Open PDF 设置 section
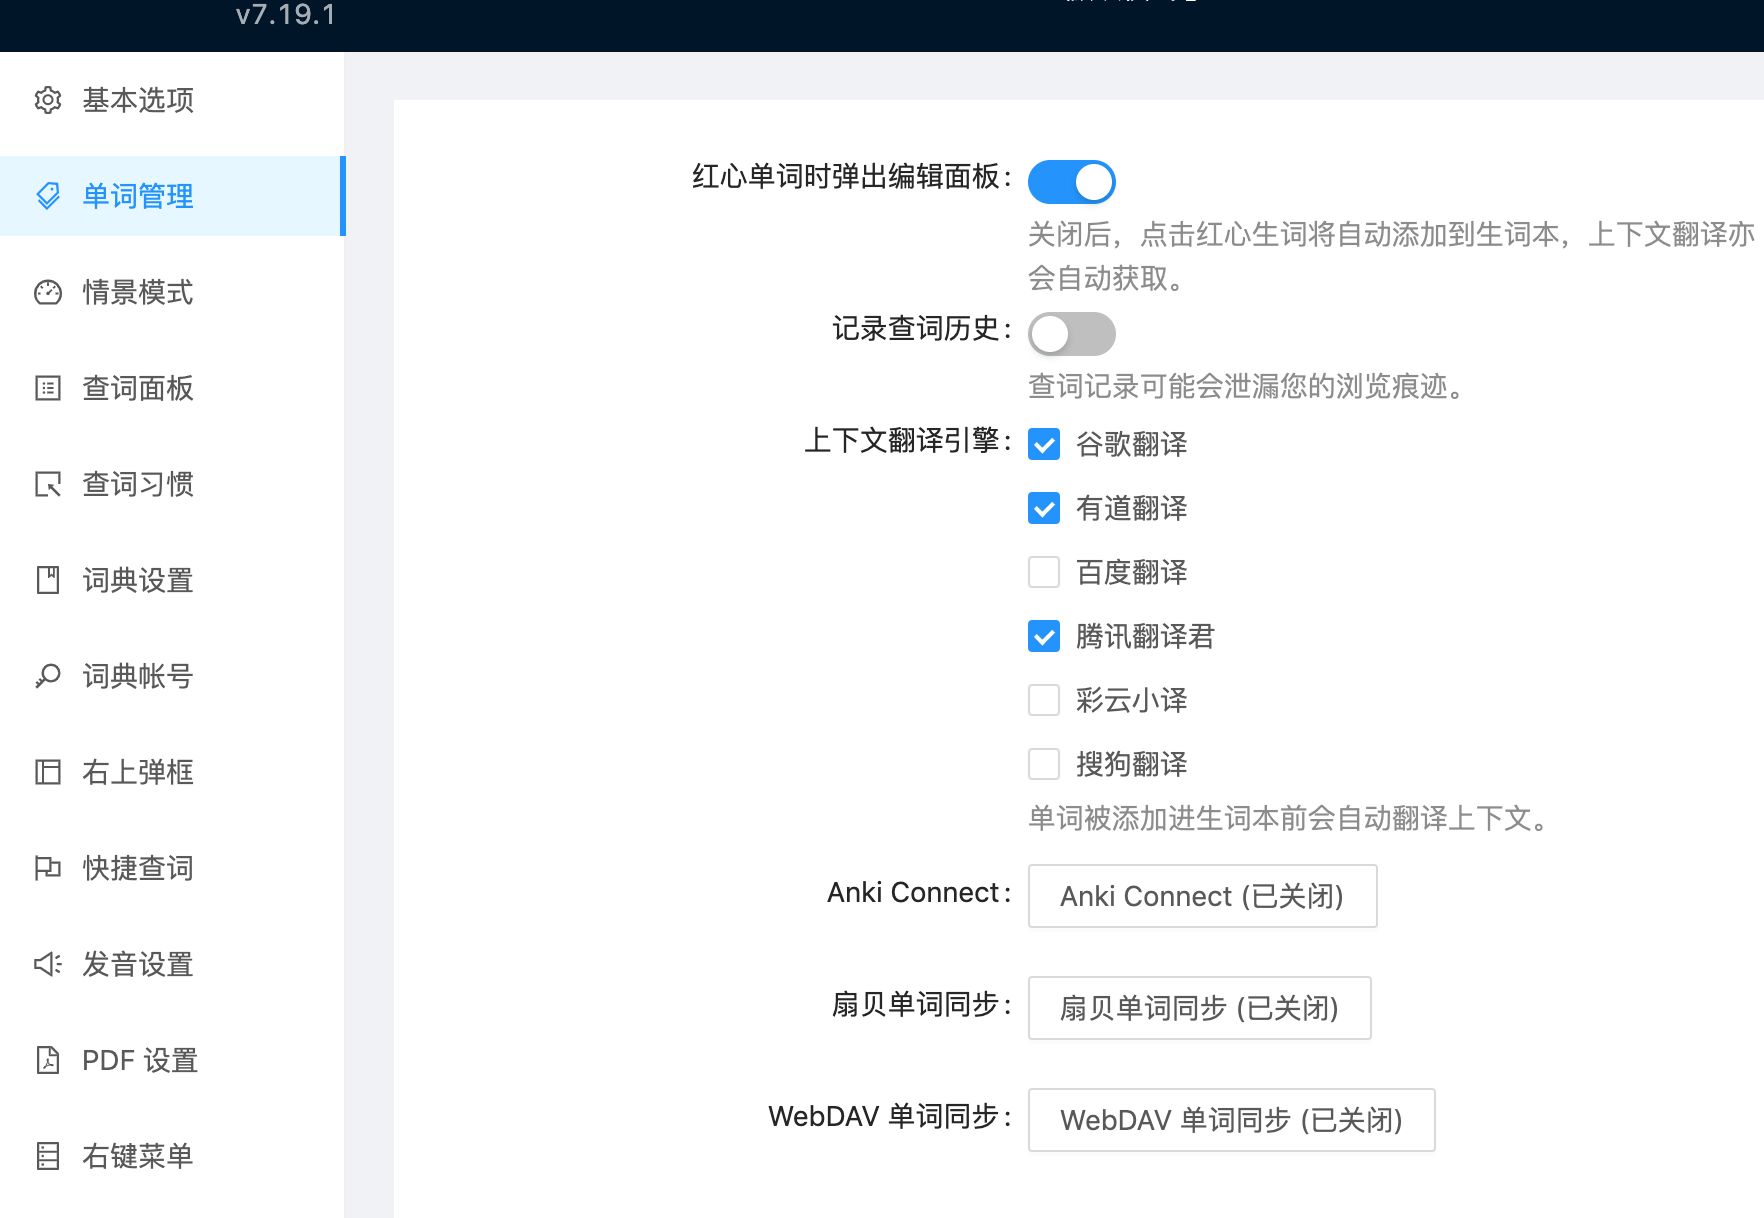Viewport: 1764px width, 1218px height. 172,1060
